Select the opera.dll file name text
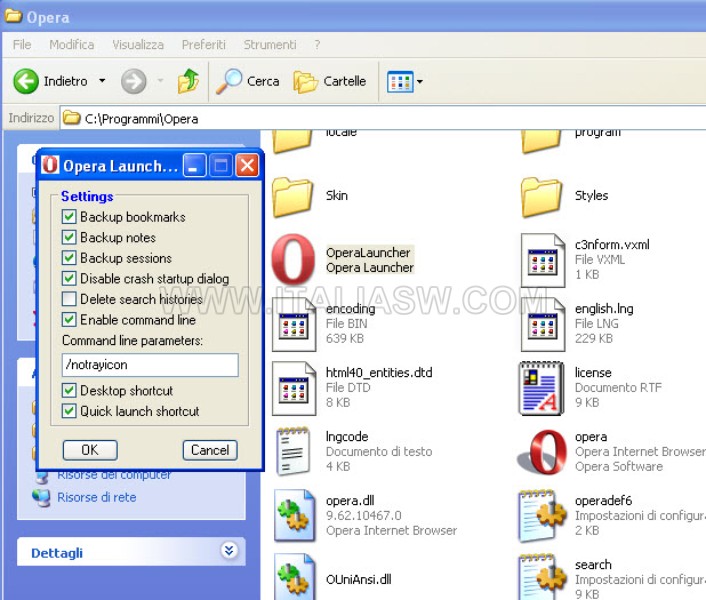The height and width of the screenshot is (600, 706). [x=350, y=501]
